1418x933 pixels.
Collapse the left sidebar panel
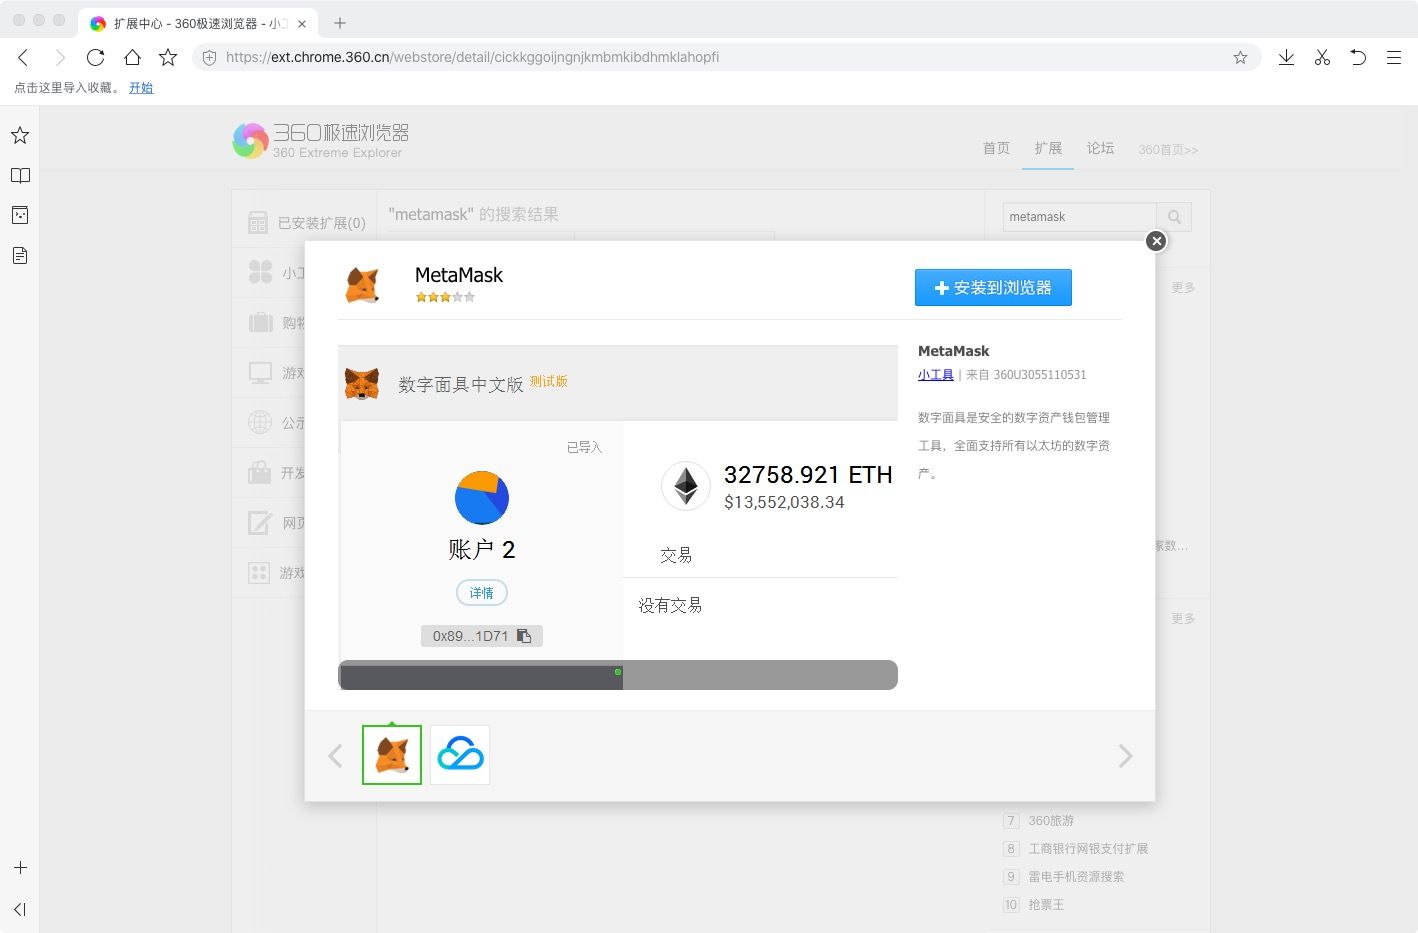(20, 909)
